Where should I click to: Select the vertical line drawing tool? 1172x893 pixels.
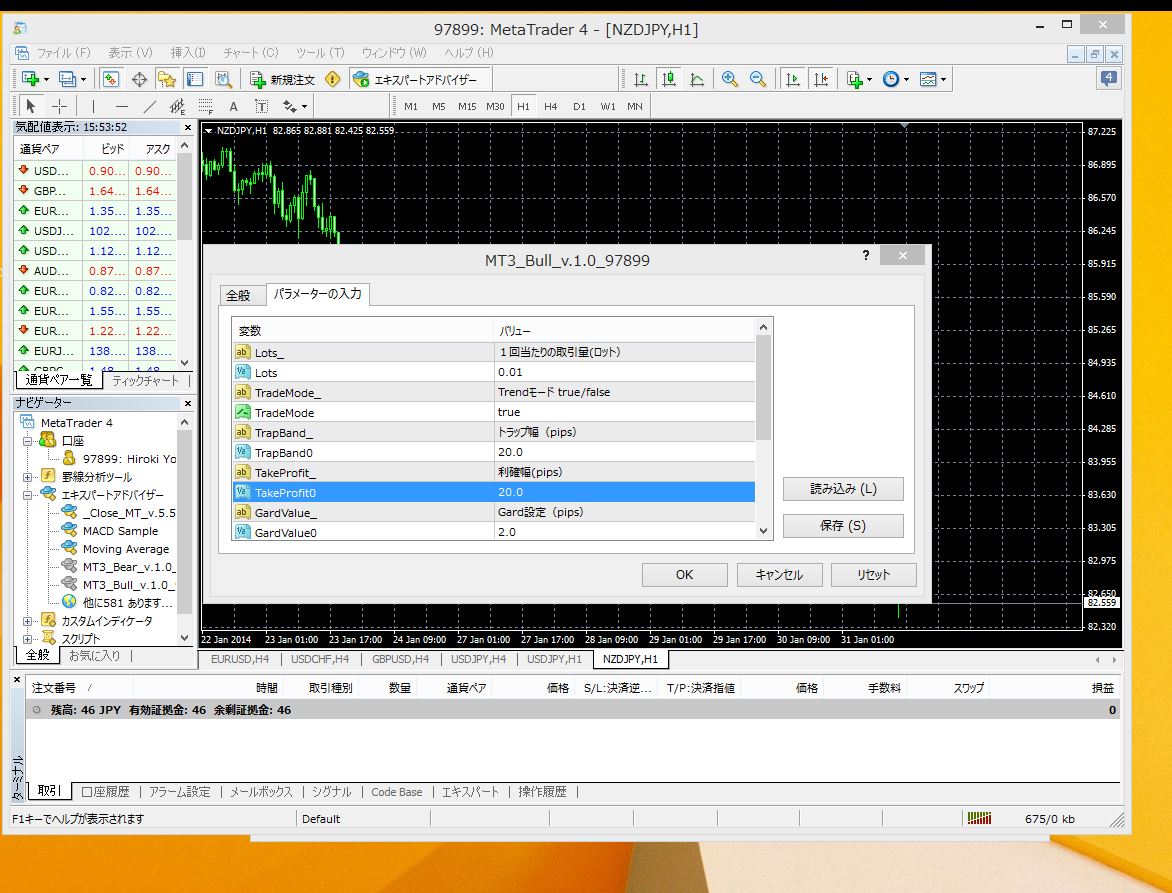tap(93, 106)
